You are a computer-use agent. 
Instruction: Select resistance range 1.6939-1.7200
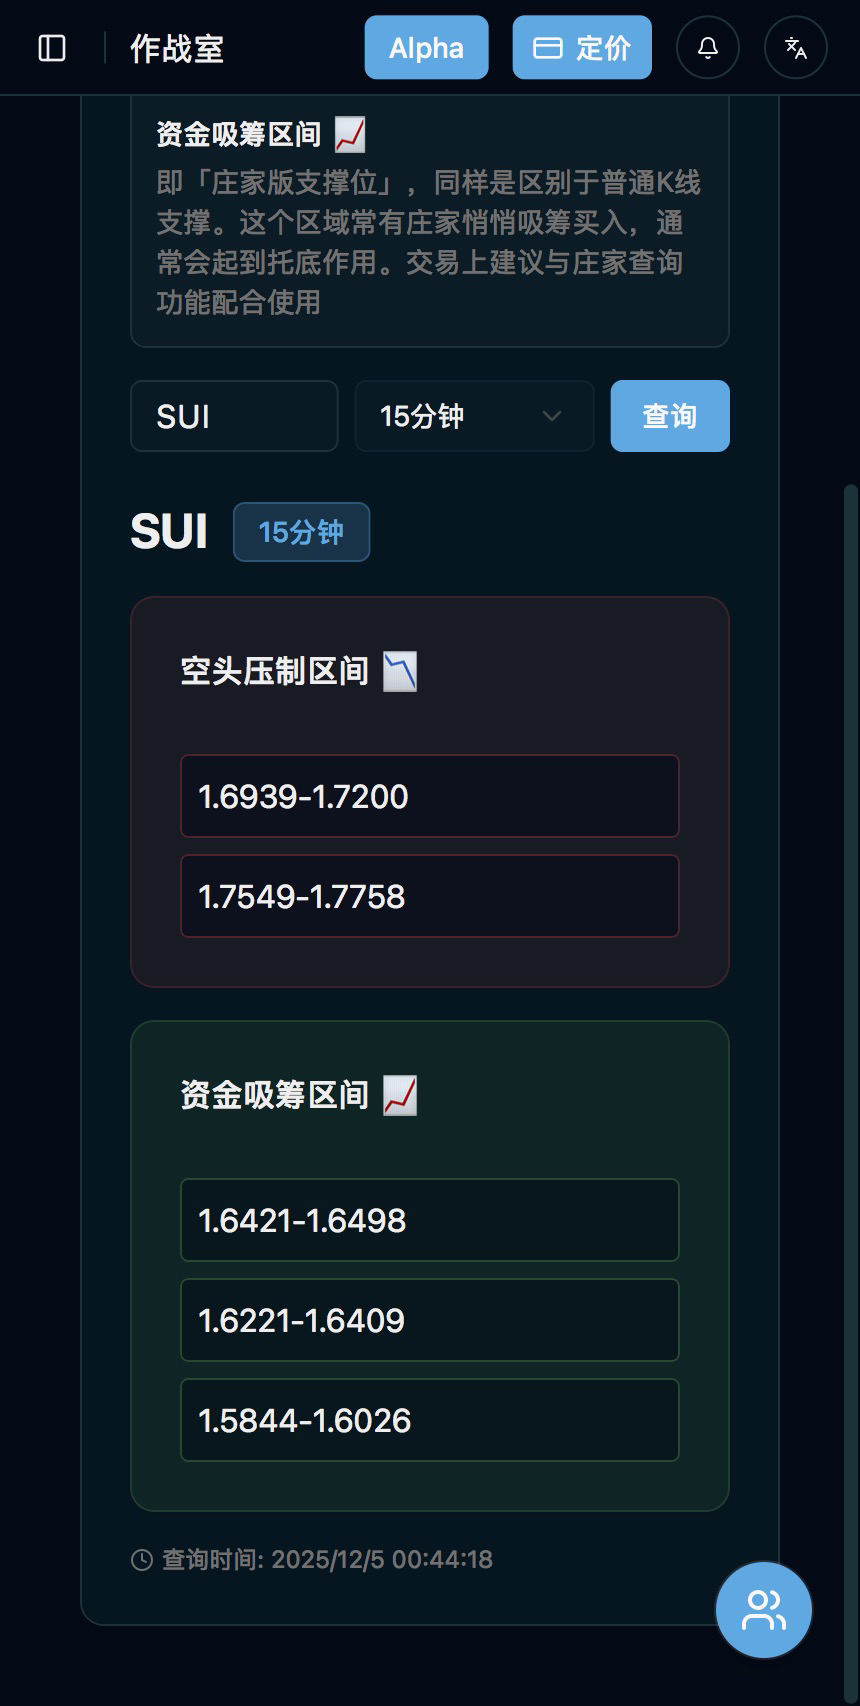pyautogui.click(x=430, y=796)
